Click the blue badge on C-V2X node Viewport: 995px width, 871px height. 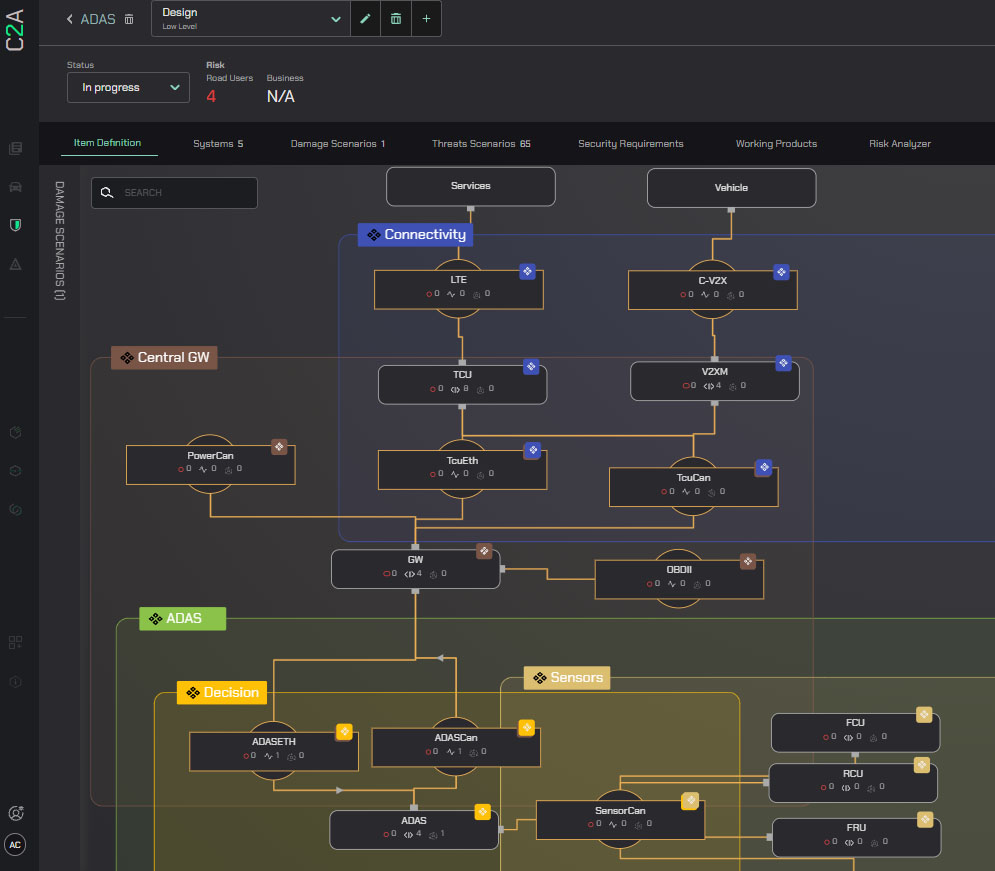point(782,272)
